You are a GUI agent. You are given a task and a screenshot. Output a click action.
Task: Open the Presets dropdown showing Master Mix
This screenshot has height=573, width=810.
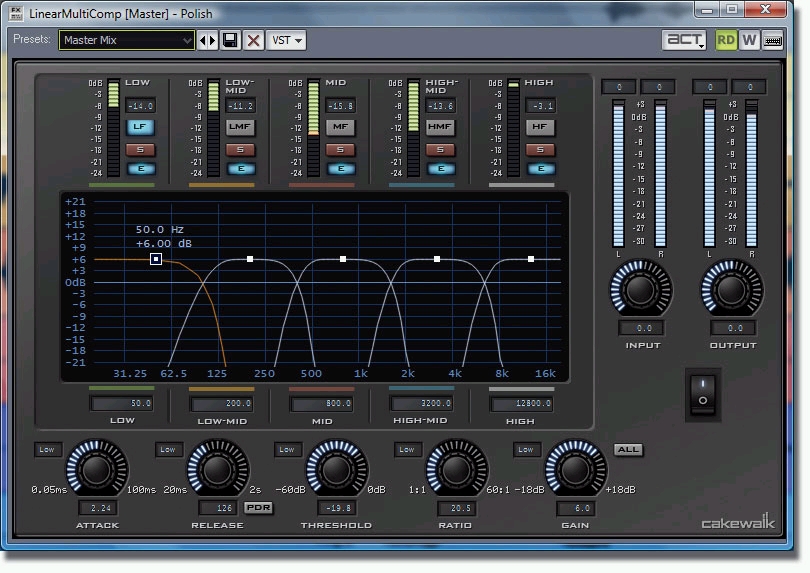pyautogui.click(x=127, y=40)
